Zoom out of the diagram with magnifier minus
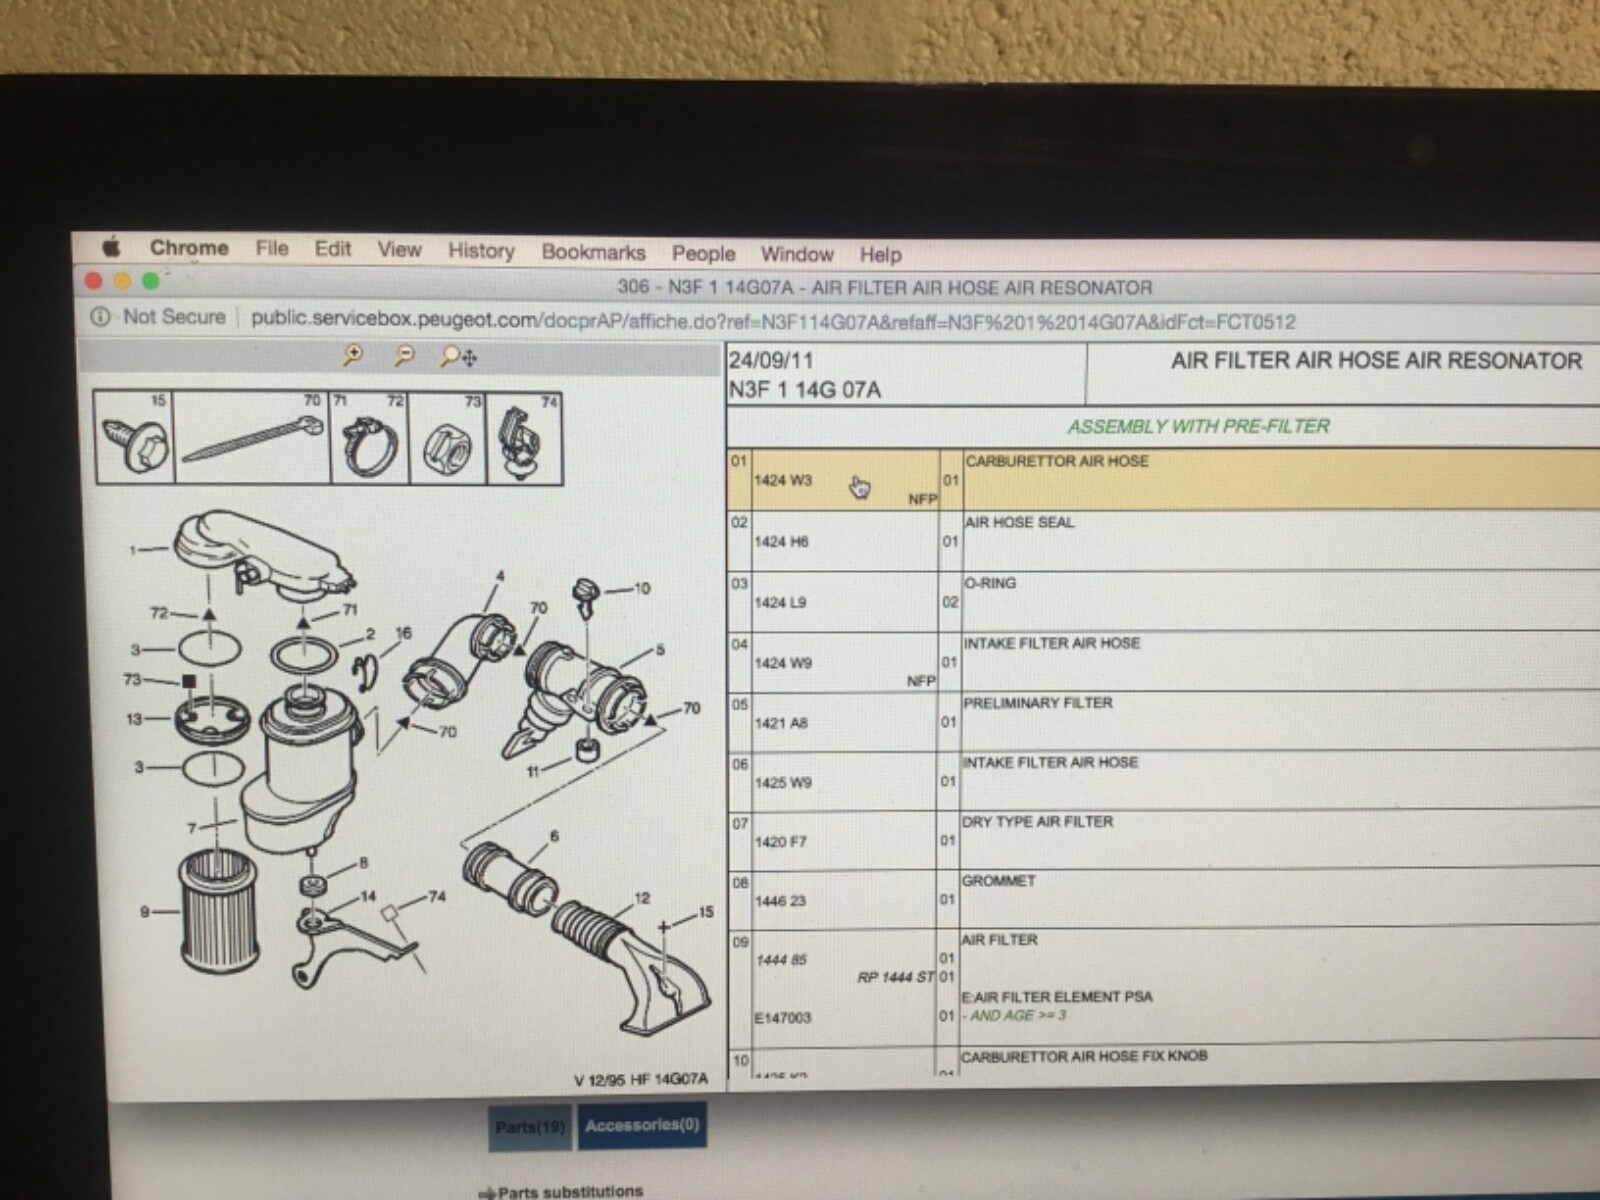Image resolution: width=1600 pixels, height=1200 pixels. click(x=404, y=355)
